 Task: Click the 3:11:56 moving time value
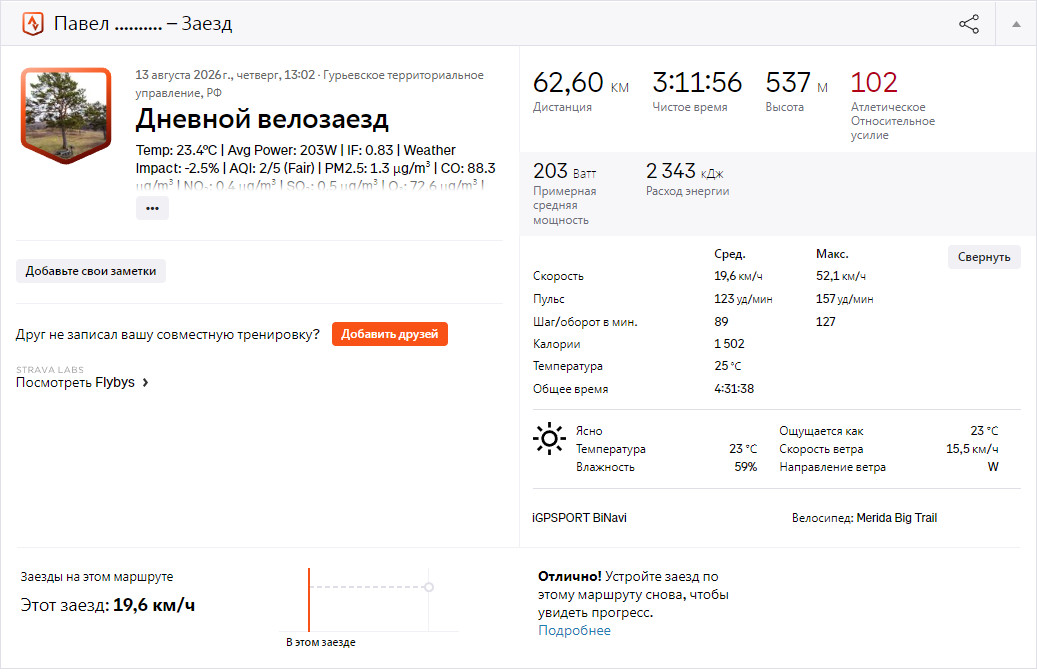pyautogui.click(x=697, y=83)
